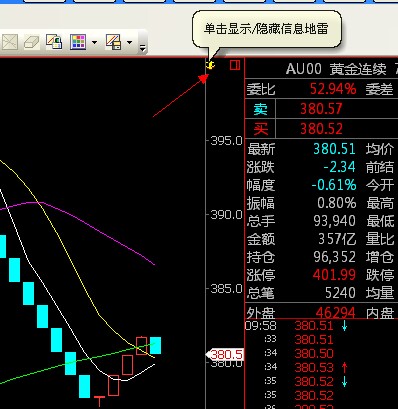
Task: Open the toolbar overflow options chevron
Action: pyautogui.click(x=143, y=48)
